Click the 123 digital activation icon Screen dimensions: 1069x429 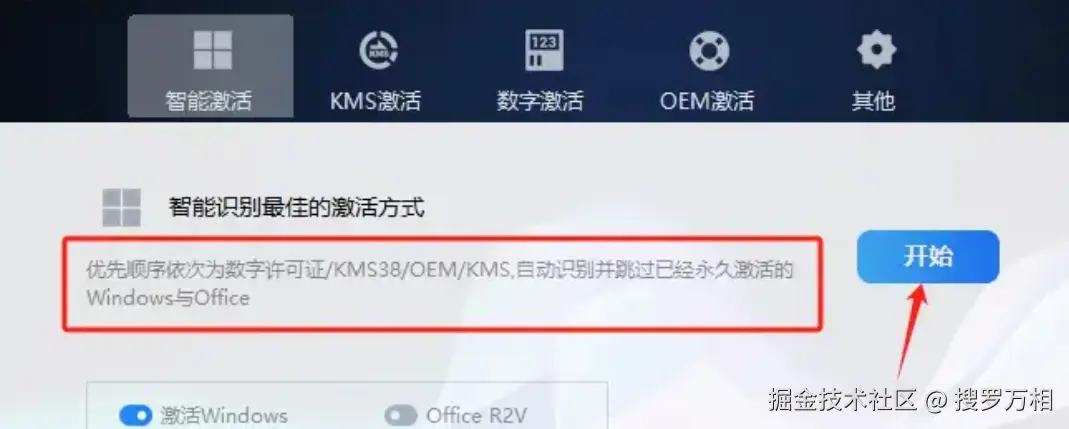[x=544, y=50]
